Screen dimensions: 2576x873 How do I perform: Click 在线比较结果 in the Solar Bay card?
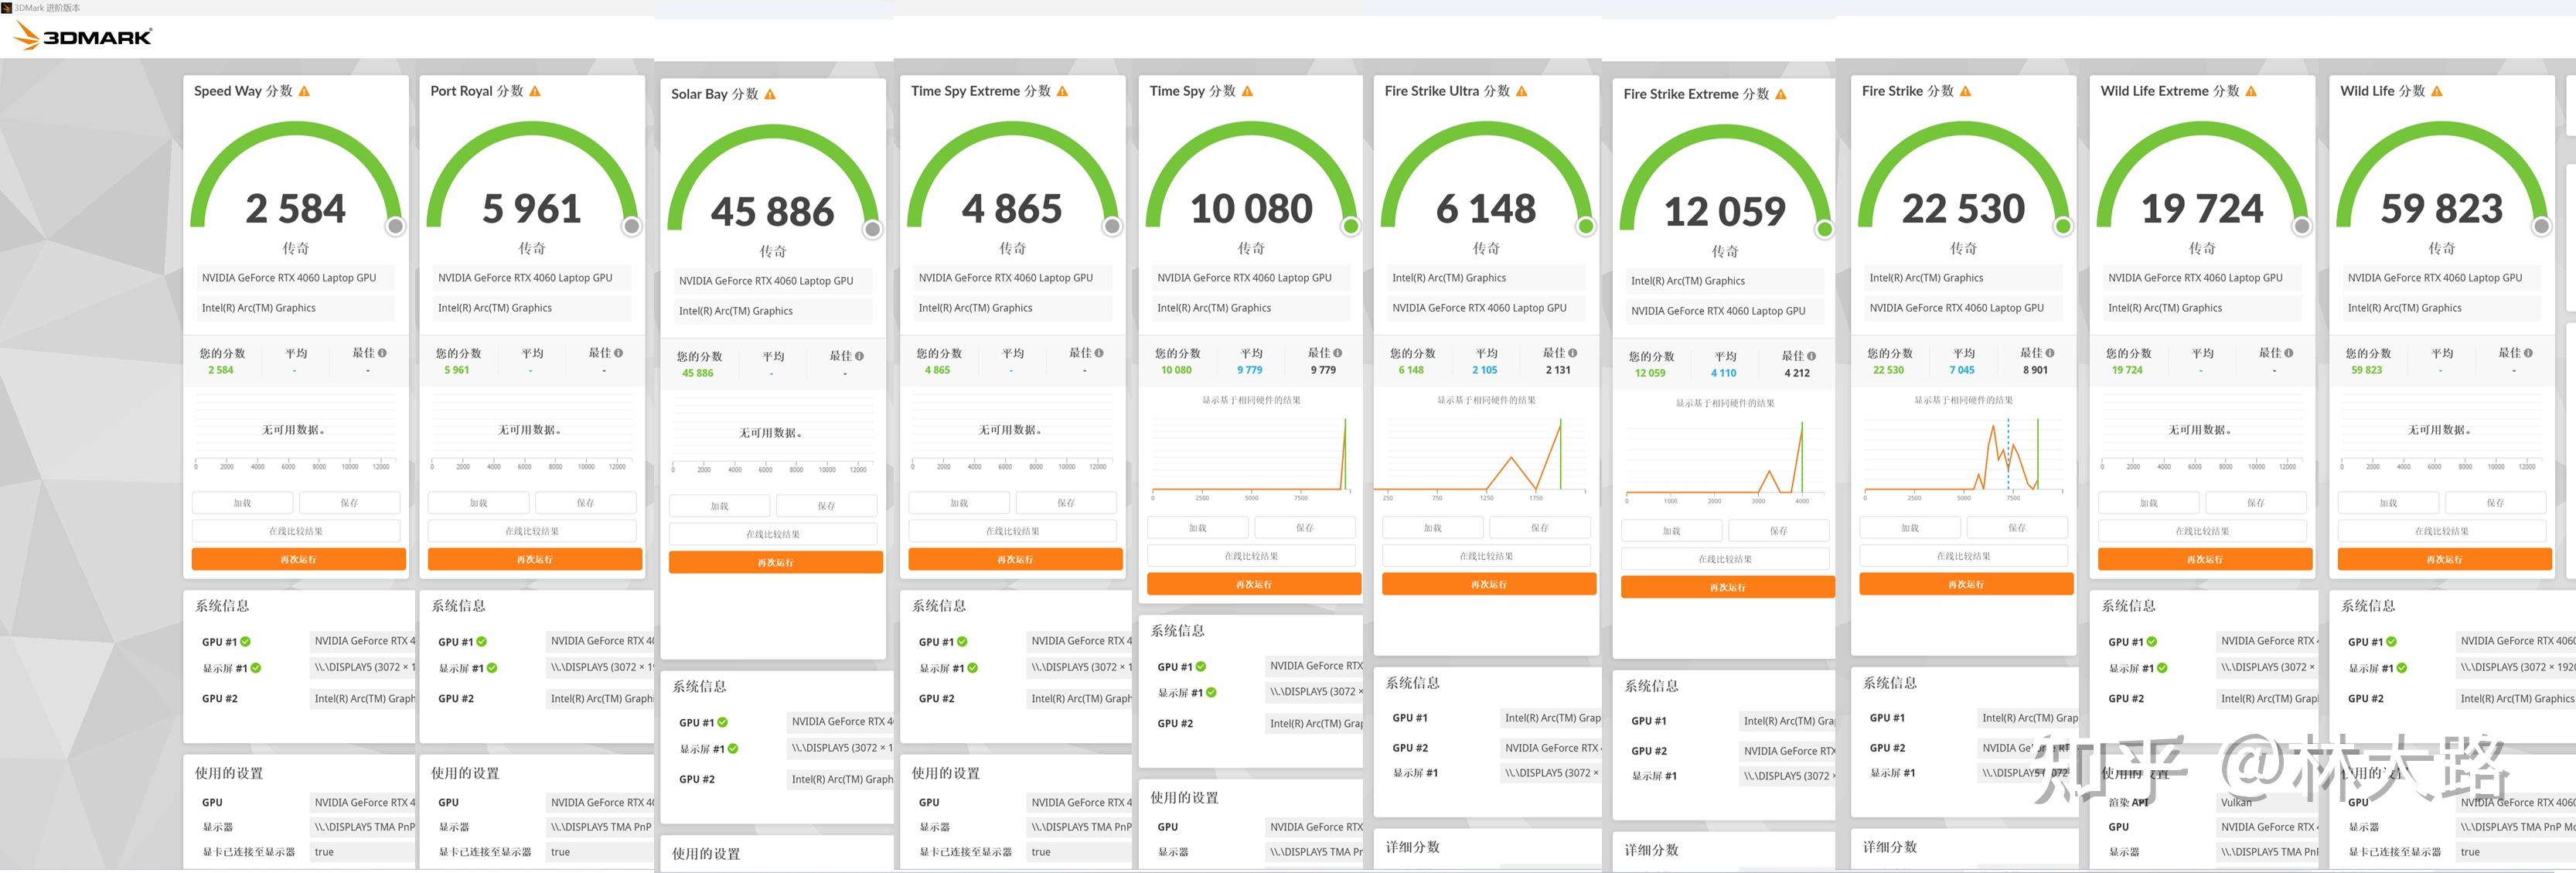pyautogui.click(x=773, y=534)
